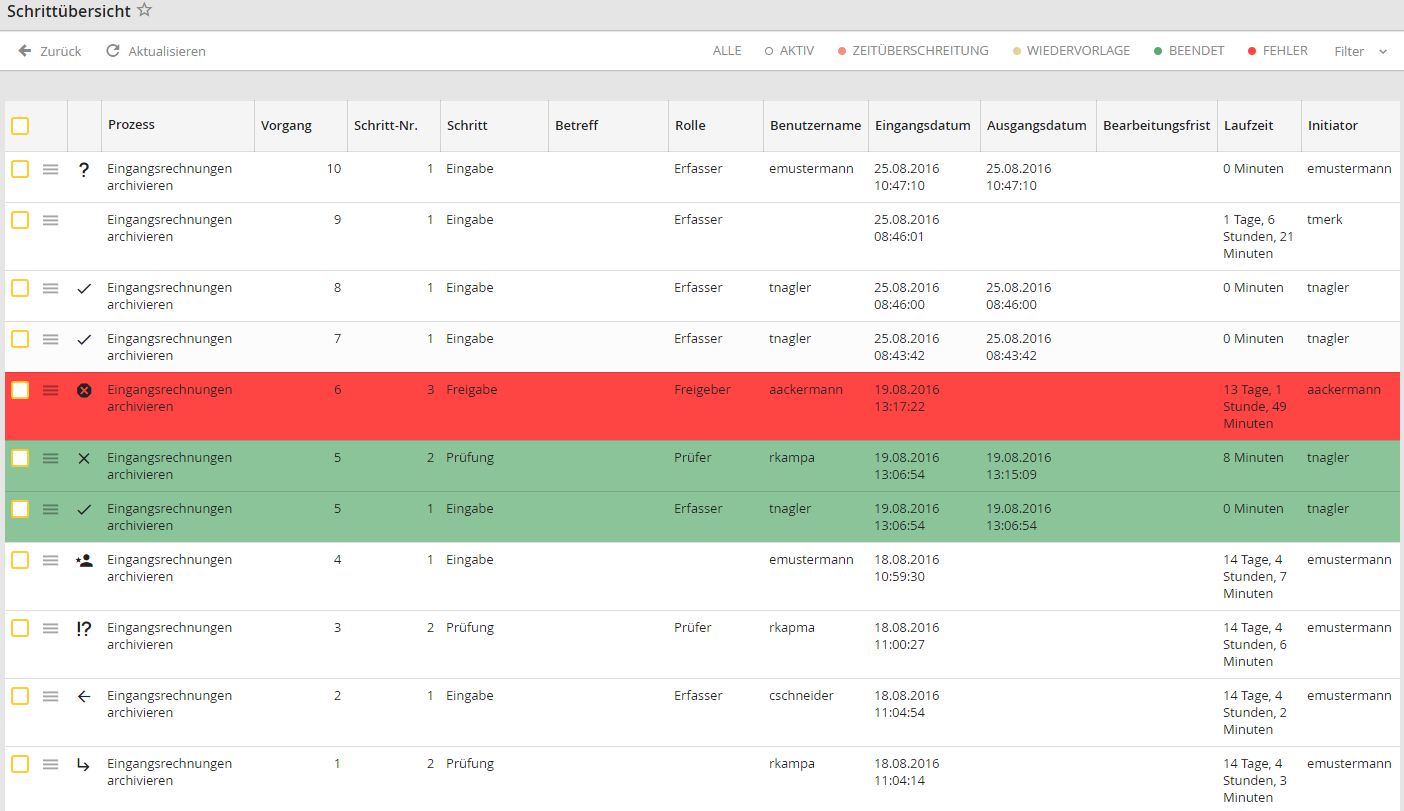Click the left arrow status icon for Vorgang 2
Screen dimensions: 1404x811
click(84, 696)
